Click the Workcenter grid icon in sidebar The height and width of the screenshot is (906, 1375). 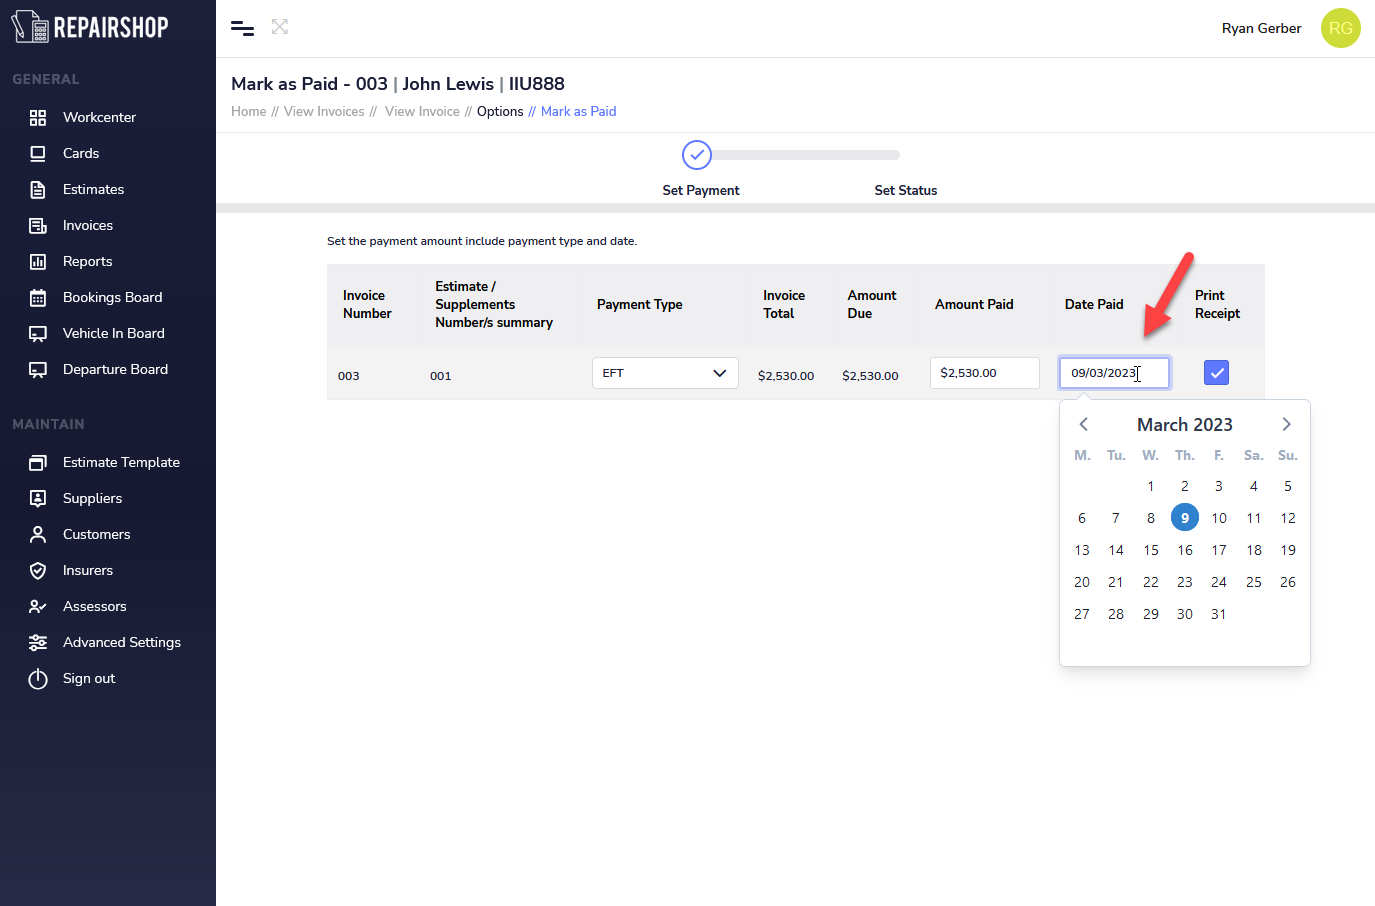click(x=38, y=117)
